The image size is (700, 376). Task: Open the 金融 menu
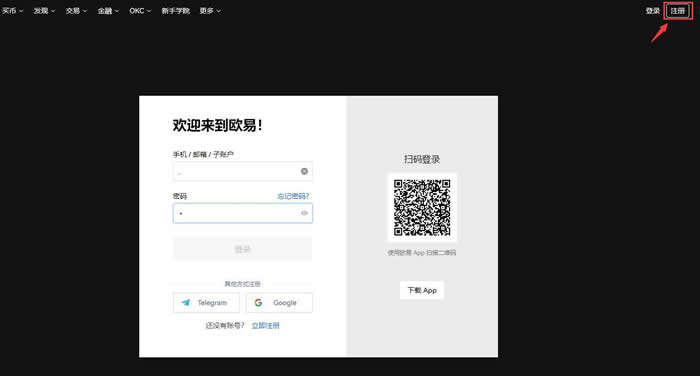point(108,11)
